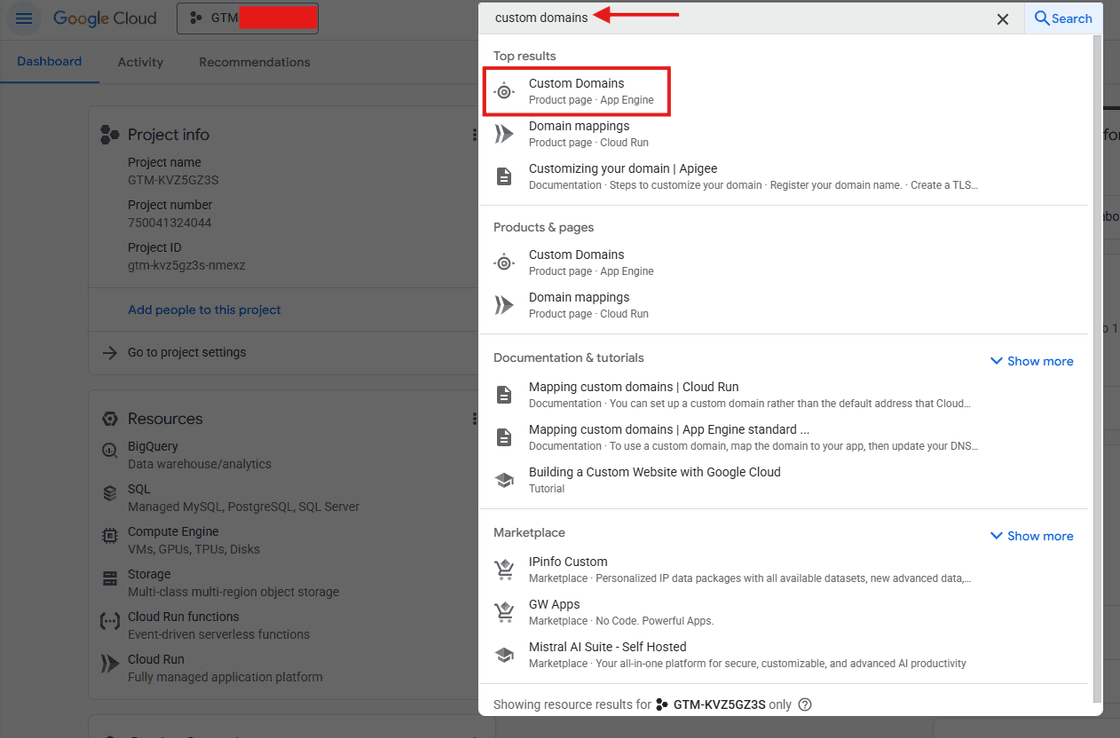The width and height of the screenshot is (1120, 738).
Task: Open the GTM project picker dropdown
Action: (247, 18)
